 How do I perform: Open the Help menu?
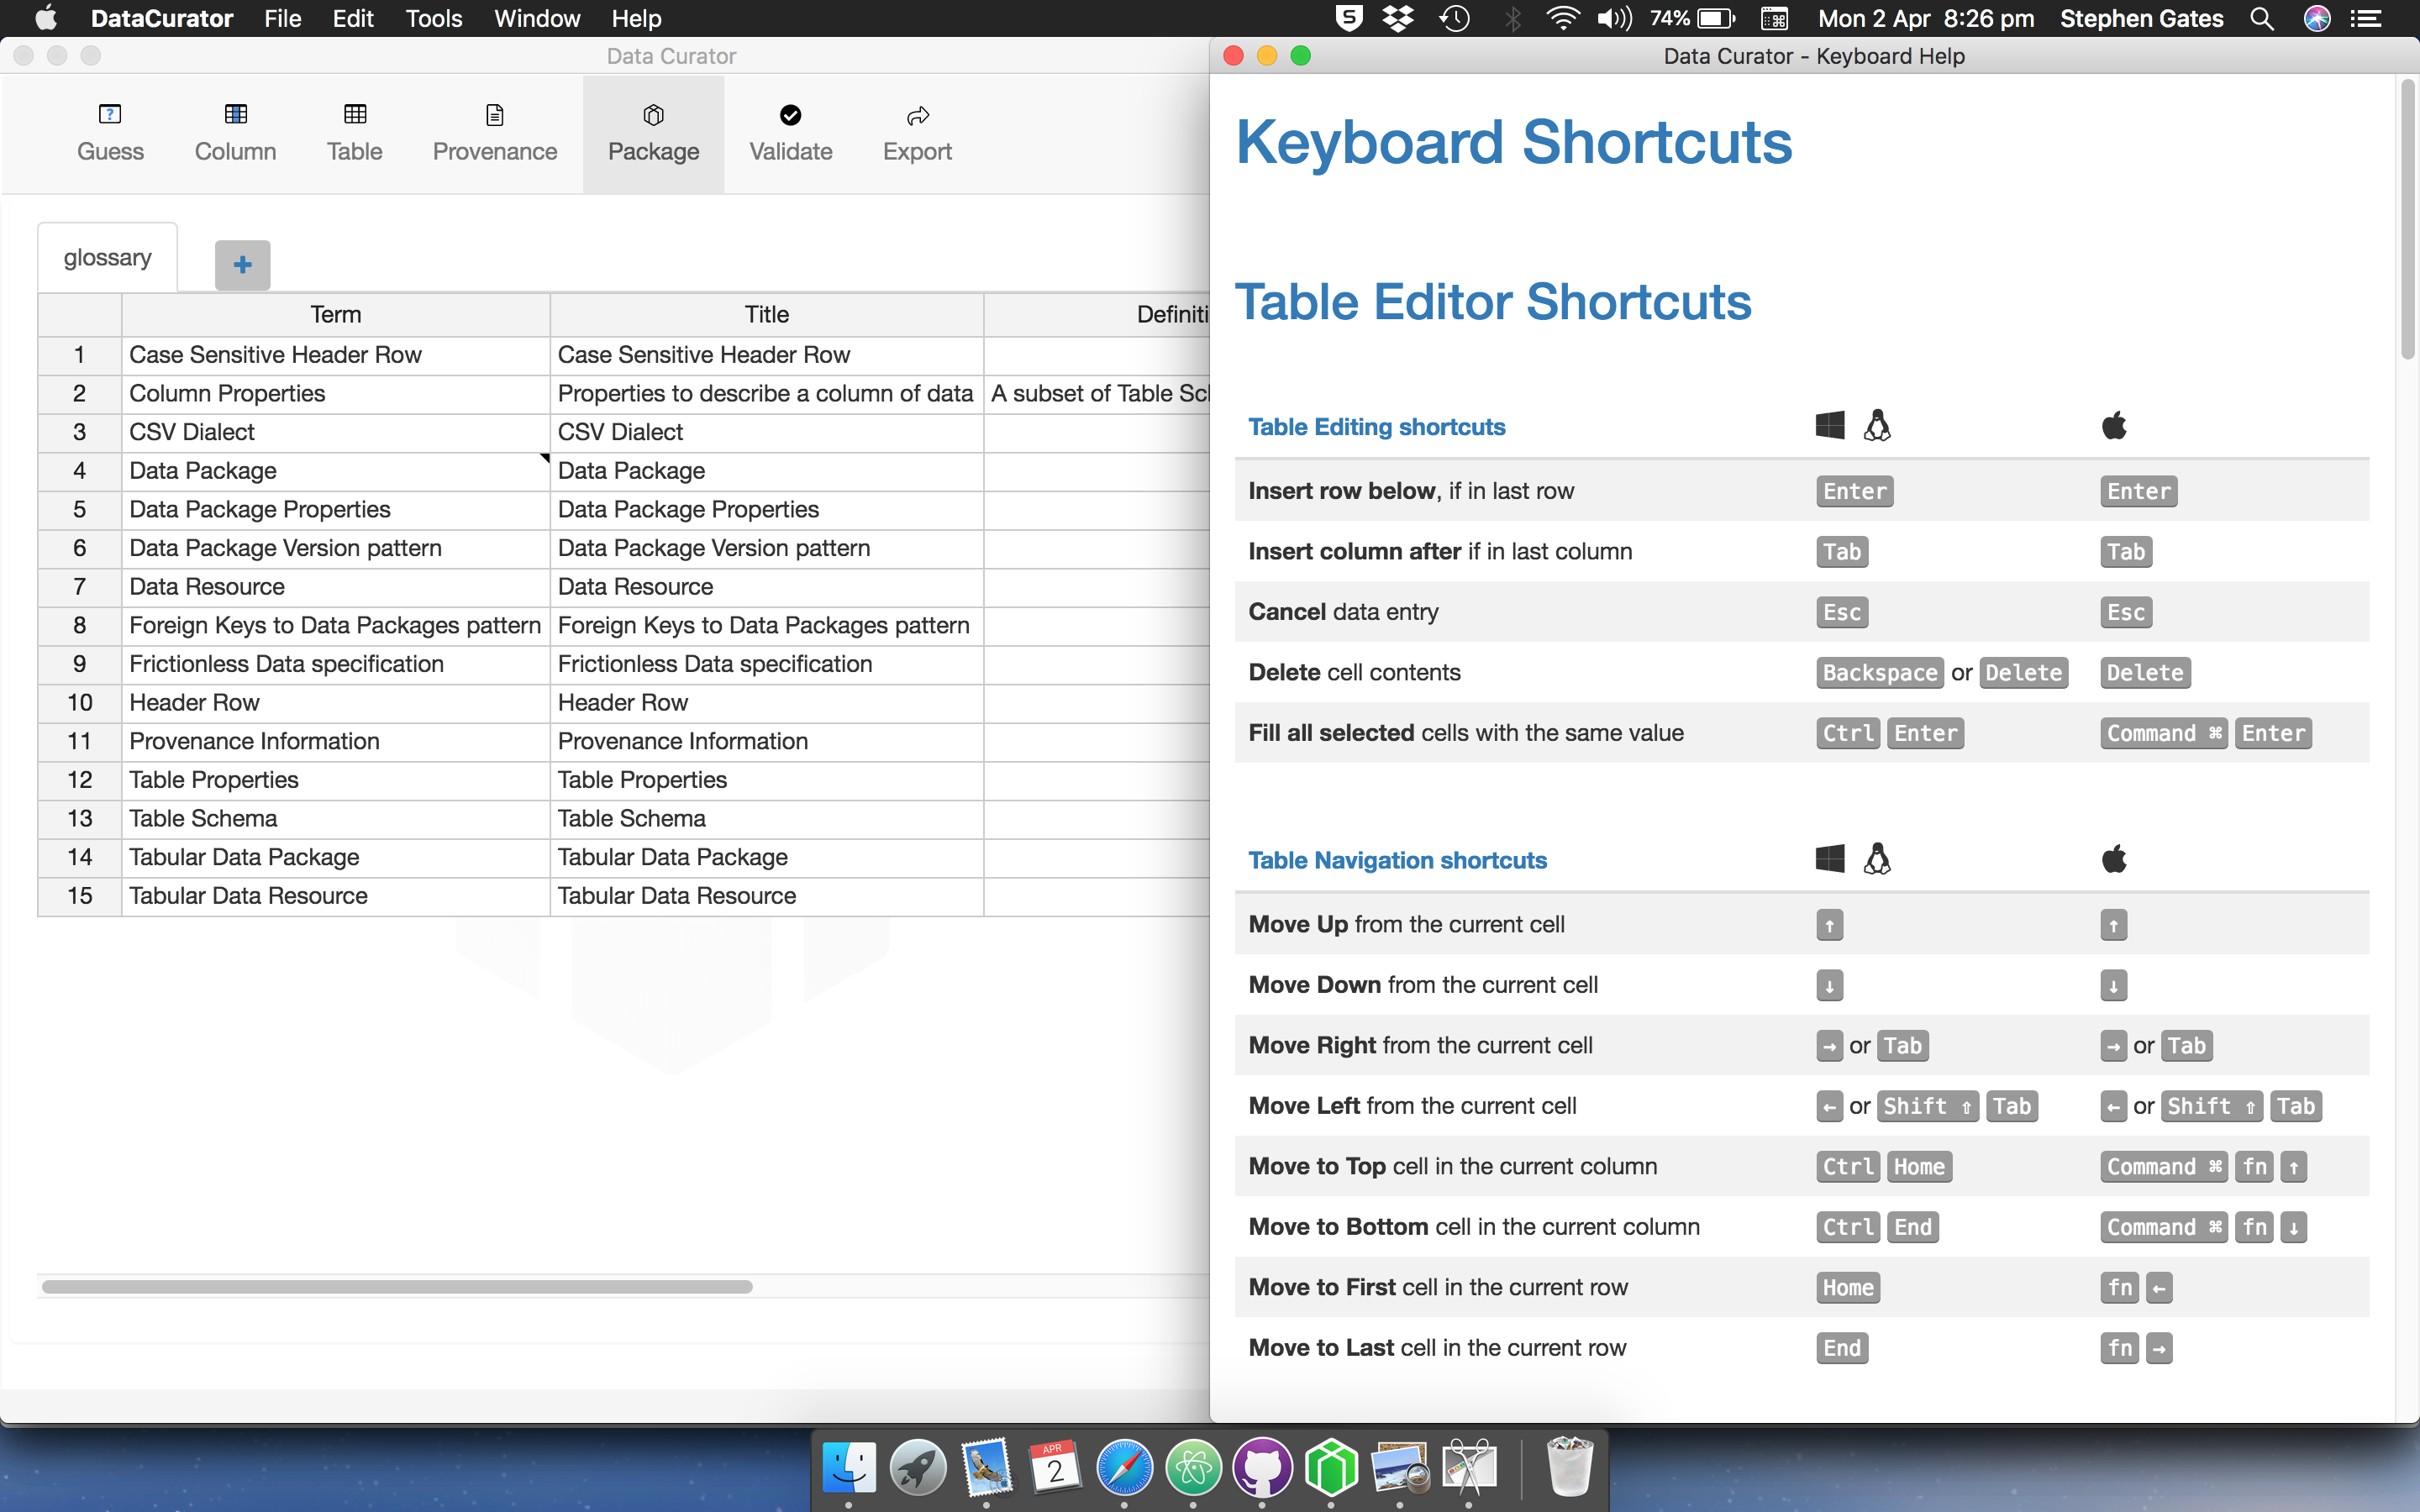click(636, 19)
